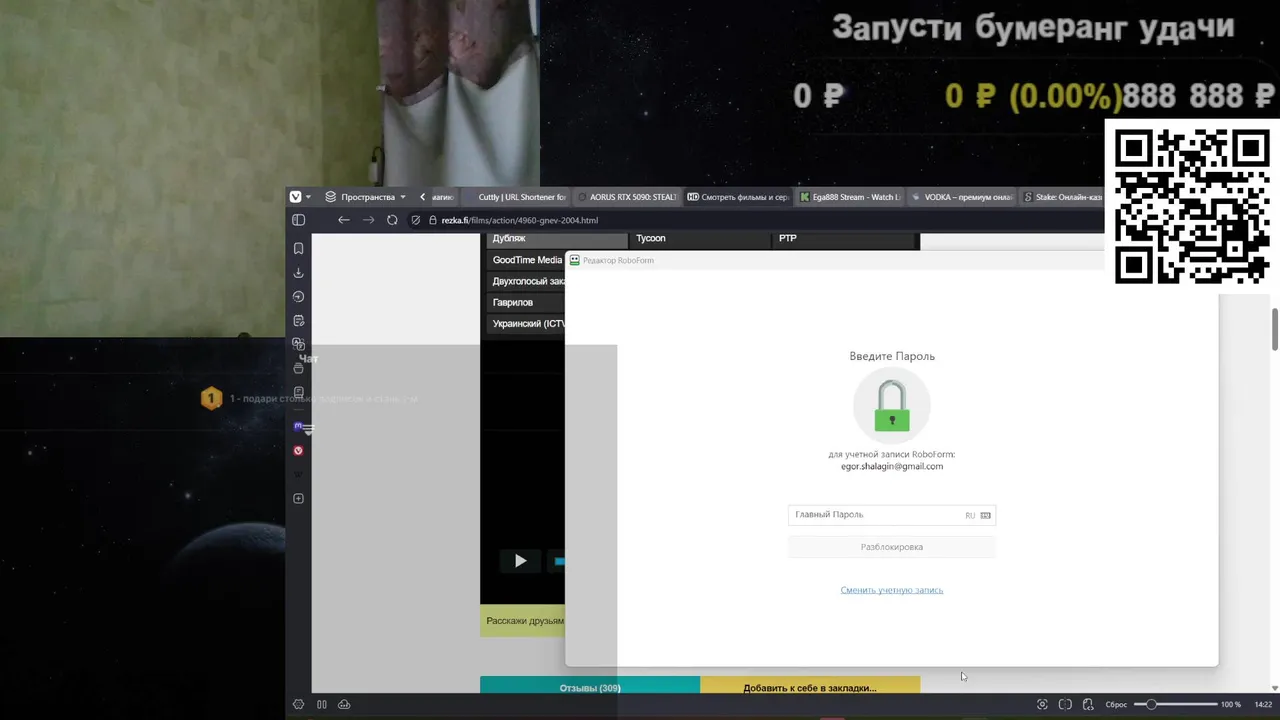Switch to the Cuttly URL Shortener tab
1280x720 pixels.
[x=515, y=197]
